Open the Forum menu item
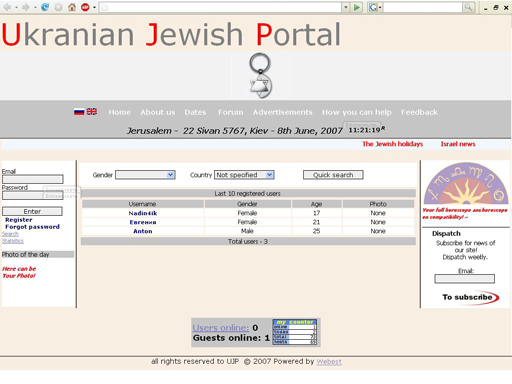This screenshot has width=512, height=384. pyautogui.click(x=230, y=112)
